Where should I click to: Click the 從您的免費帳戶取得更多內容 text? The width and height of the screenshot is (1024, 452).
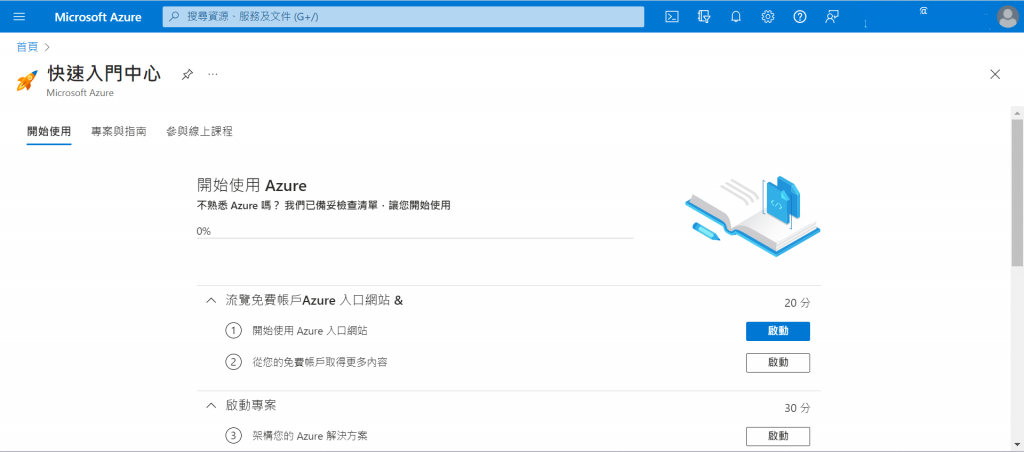coord(320,362)
